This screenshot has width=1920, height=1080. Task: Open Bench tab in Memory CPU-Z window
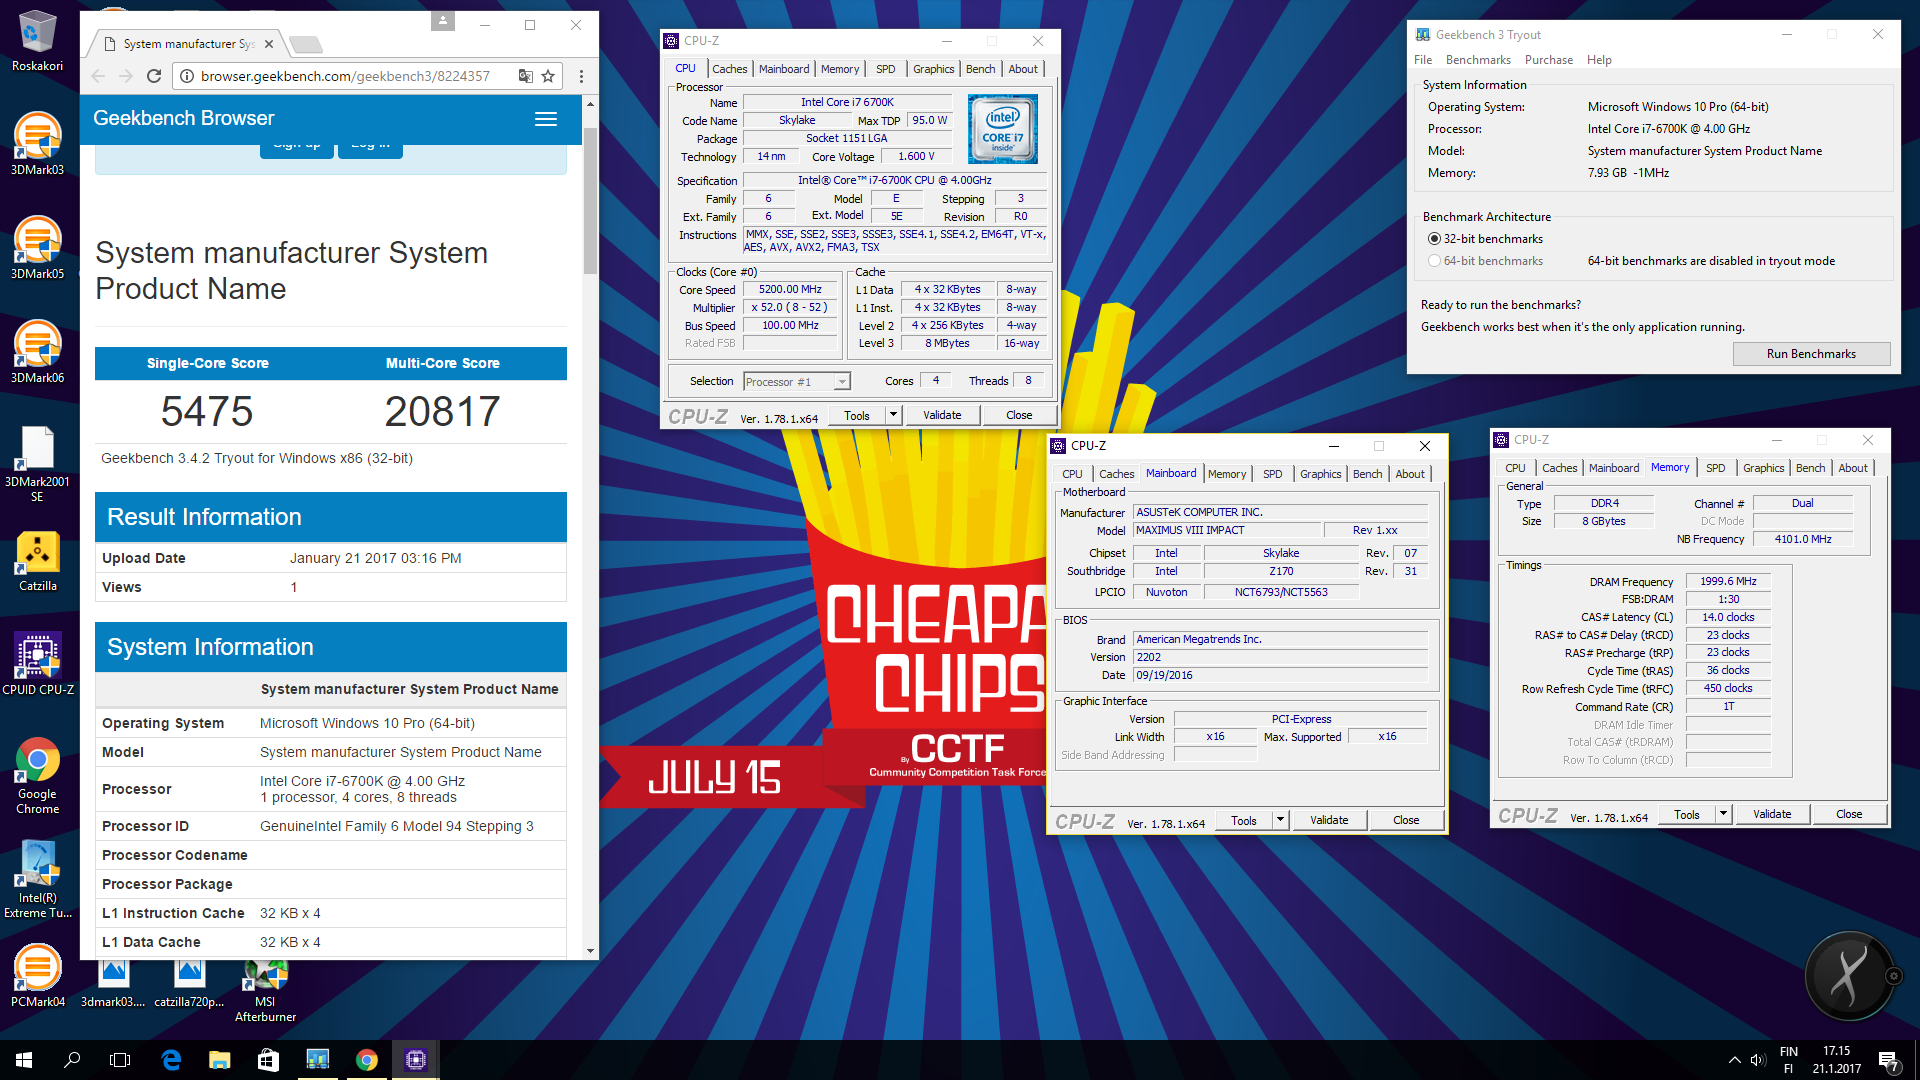[1810, 468]
